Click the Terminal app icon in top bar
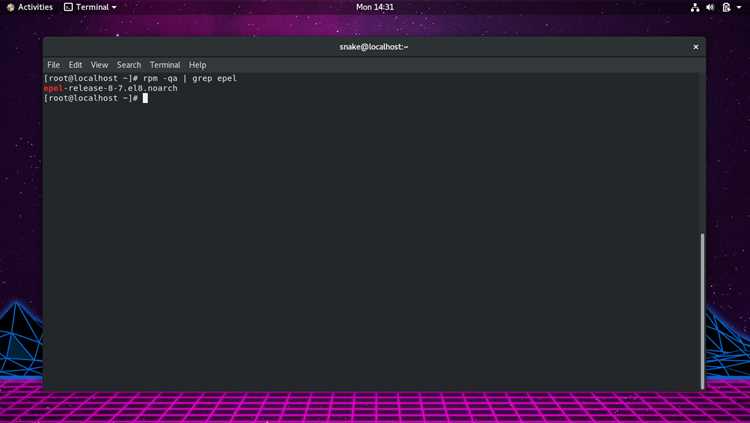 (68, 7)
